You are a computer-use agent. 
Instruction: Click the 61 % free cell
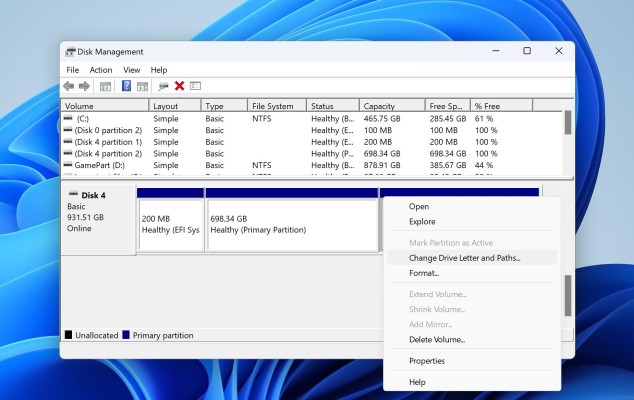pyautogui.click(x=484, y=119)
